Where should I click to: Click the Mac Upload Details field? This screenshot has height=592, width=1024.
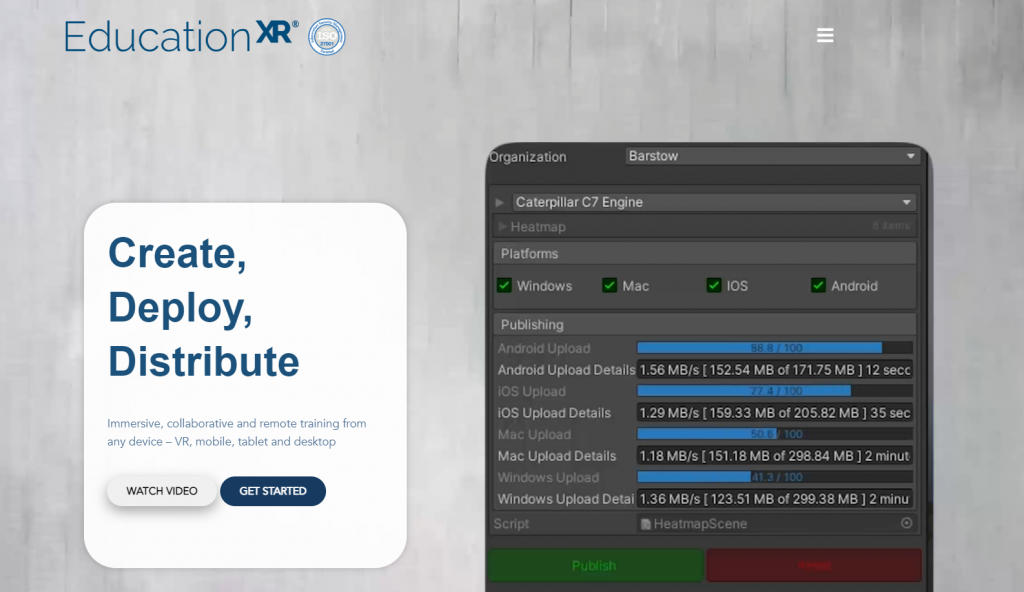coord(775,456)
